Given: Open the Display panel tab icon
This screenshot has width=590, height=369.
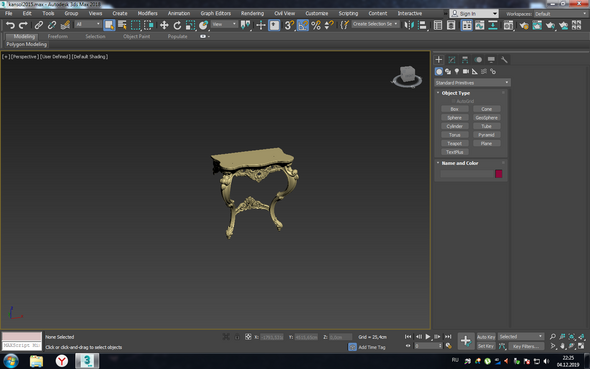Looking at the screenshot, I should pyautogui.click(x=491, y=60).
